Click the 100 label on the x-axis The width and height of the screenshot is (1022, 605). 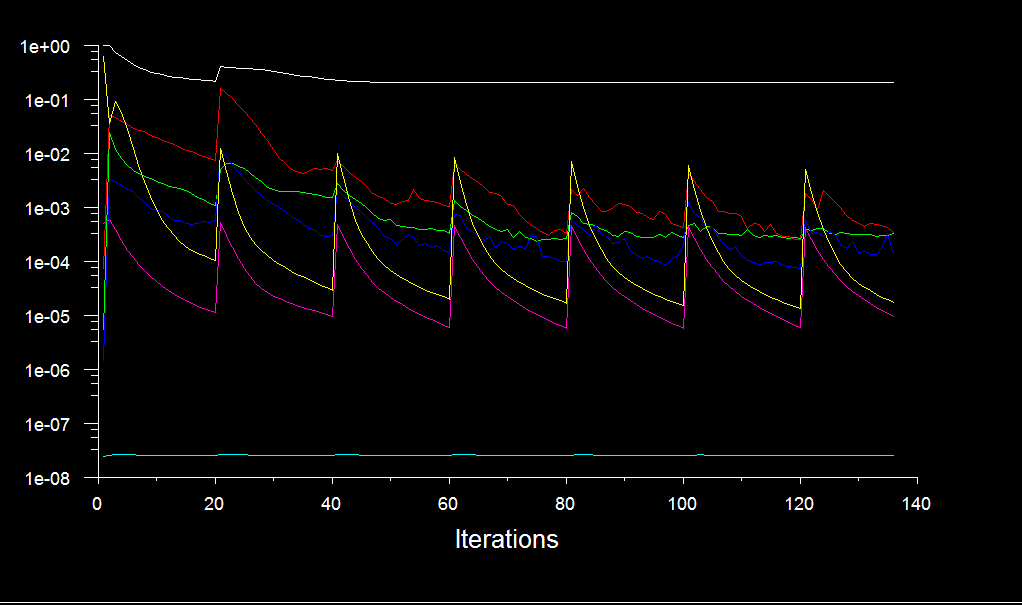(x=682, y=503)
